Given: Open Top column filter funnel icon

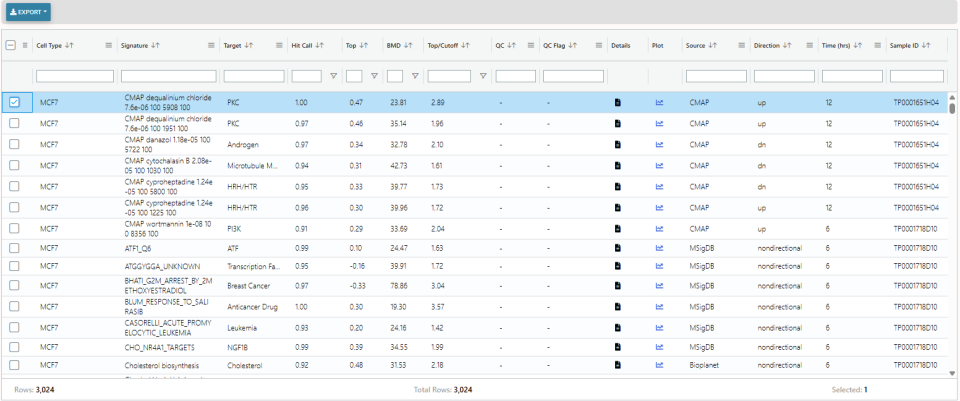Looking at the screenshot, I should (x=374, y=76).
